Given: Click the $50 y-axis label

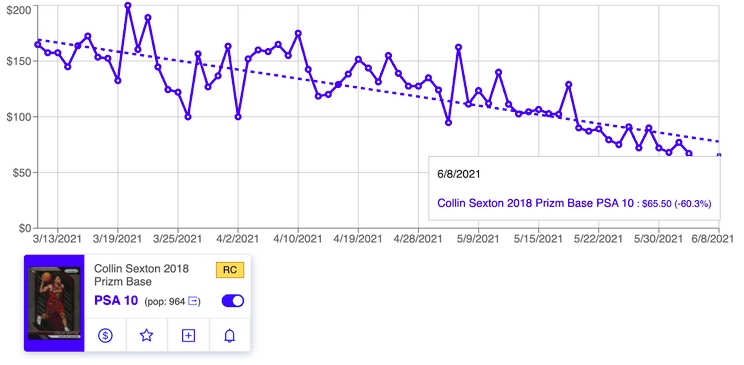Looking at the screenshot, I should click(22, 172).
